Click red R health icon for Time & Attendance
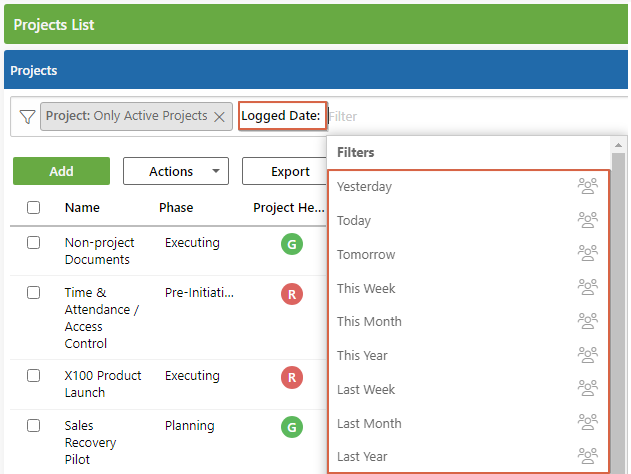The image size is (631, 474). pyautogui.click(x=292, y=294)
